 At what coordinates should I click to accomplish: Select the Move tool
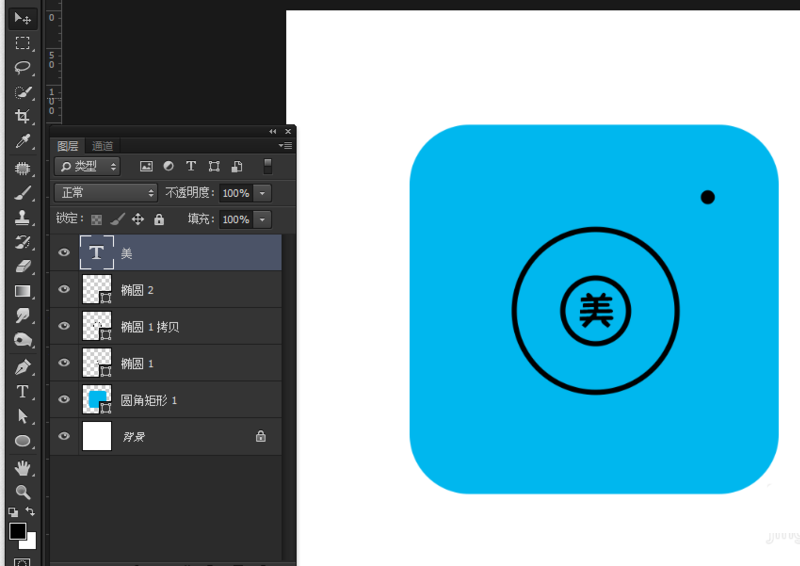pyautogui.click(x=22, y=18)
